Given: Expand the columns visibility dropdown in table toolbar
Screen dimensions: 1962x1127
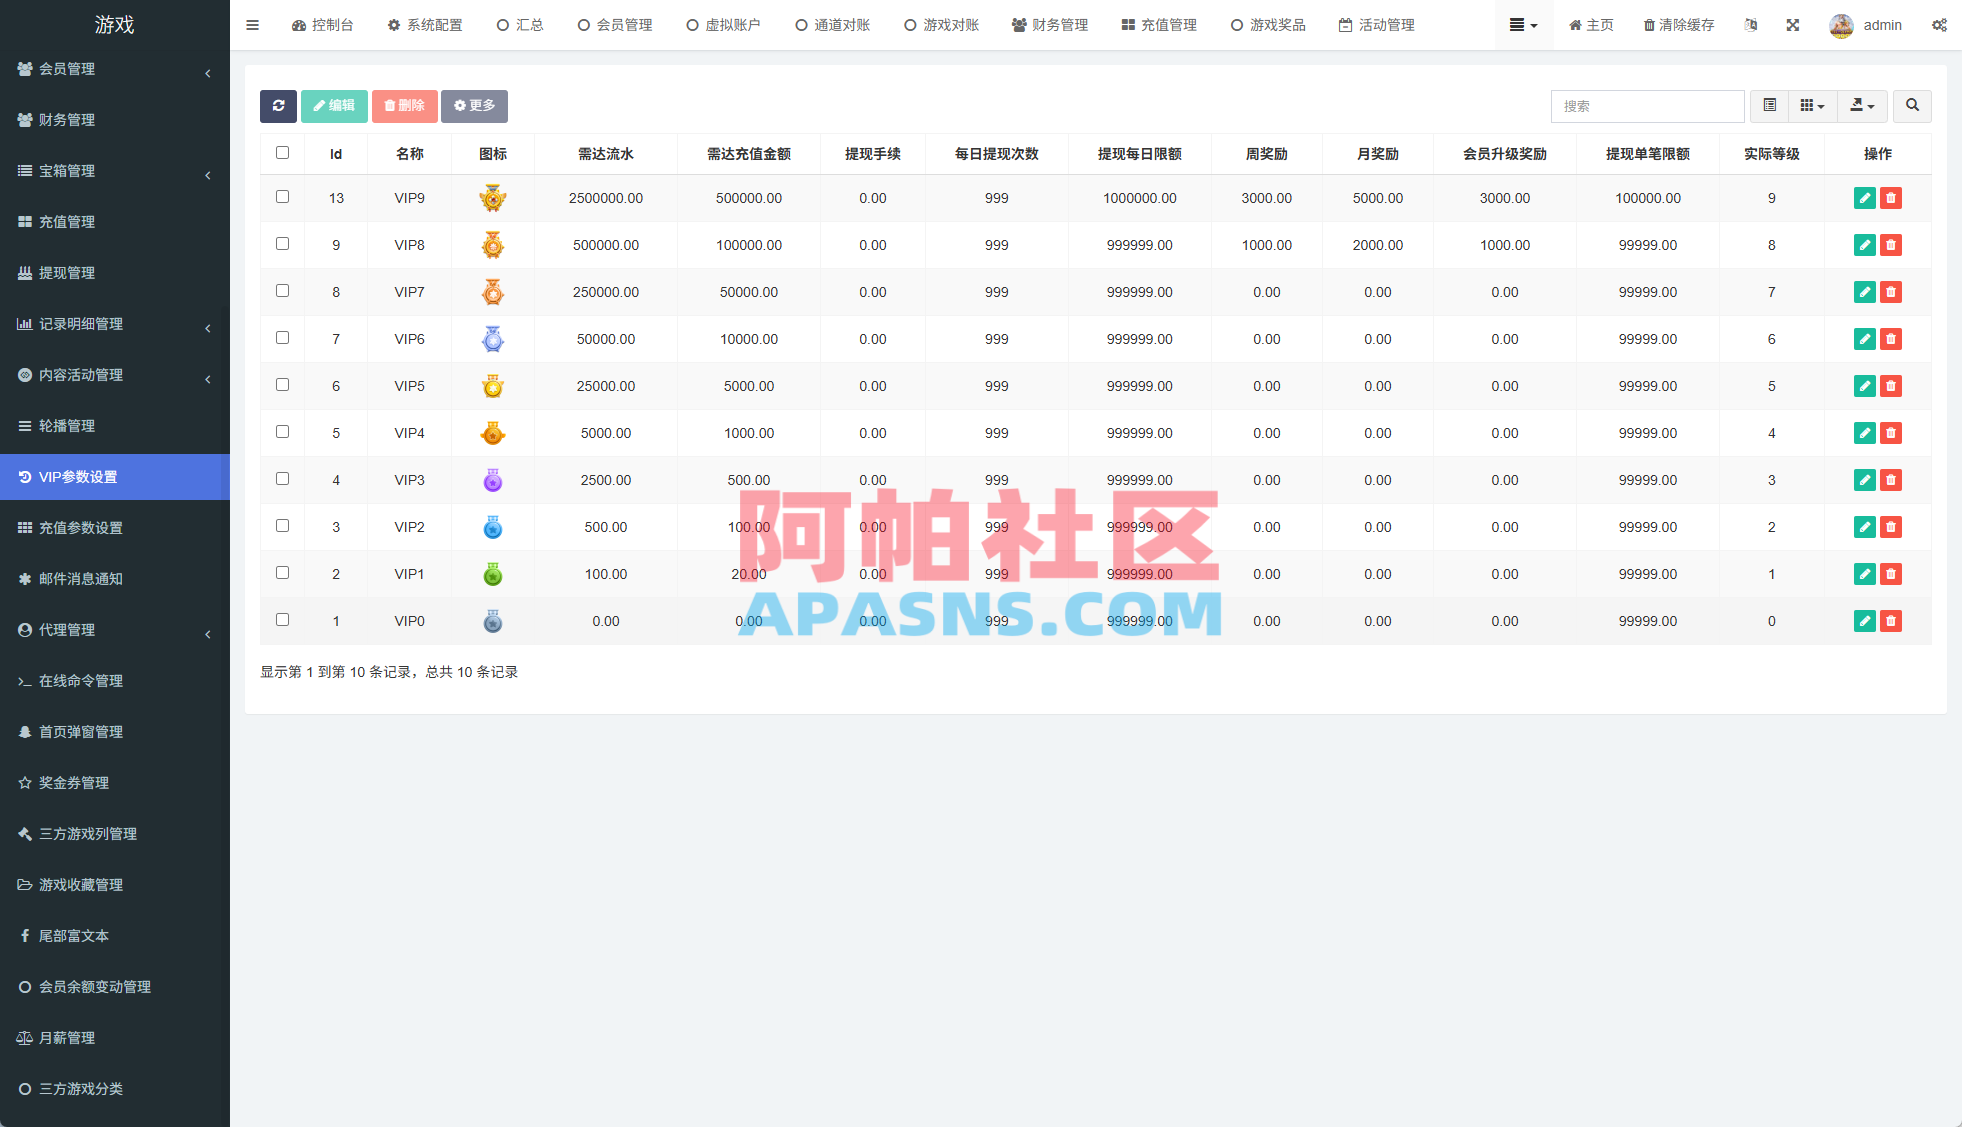Looking at the screenshot, I should (x=1812, y=106).
